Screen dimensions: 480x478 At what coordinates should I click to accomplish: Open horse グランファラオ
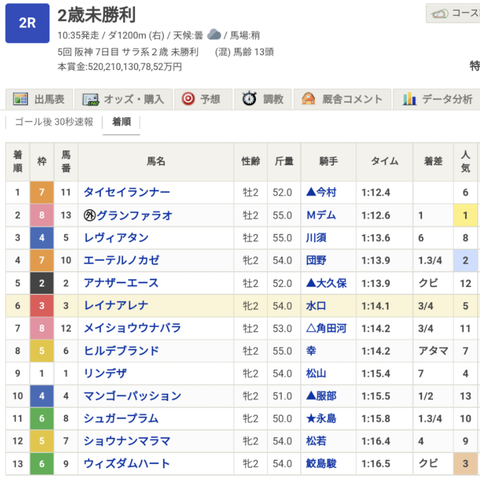134,215
